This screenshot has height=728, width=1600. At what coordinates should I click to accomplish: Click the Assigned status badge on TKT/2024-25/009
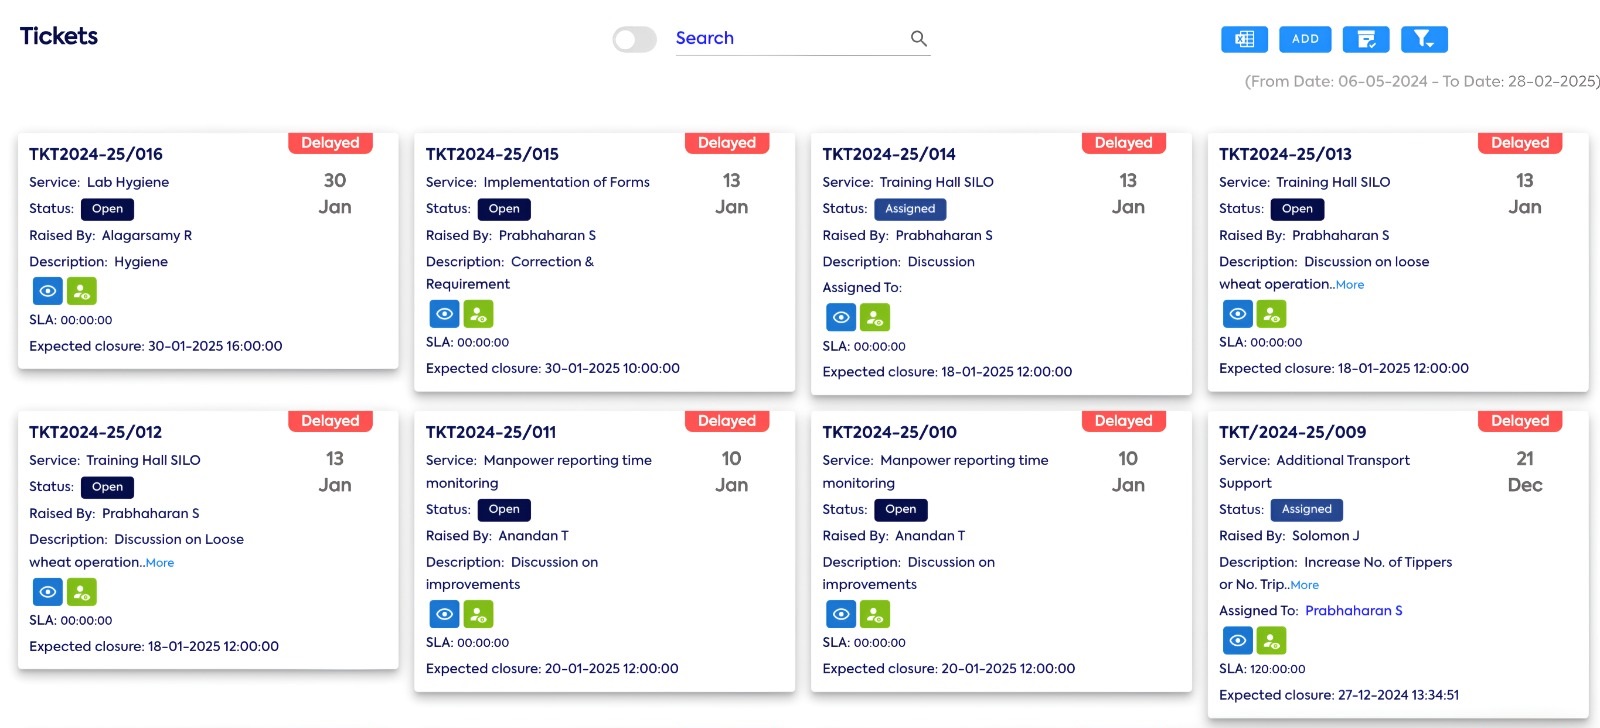click(1307, 509)
